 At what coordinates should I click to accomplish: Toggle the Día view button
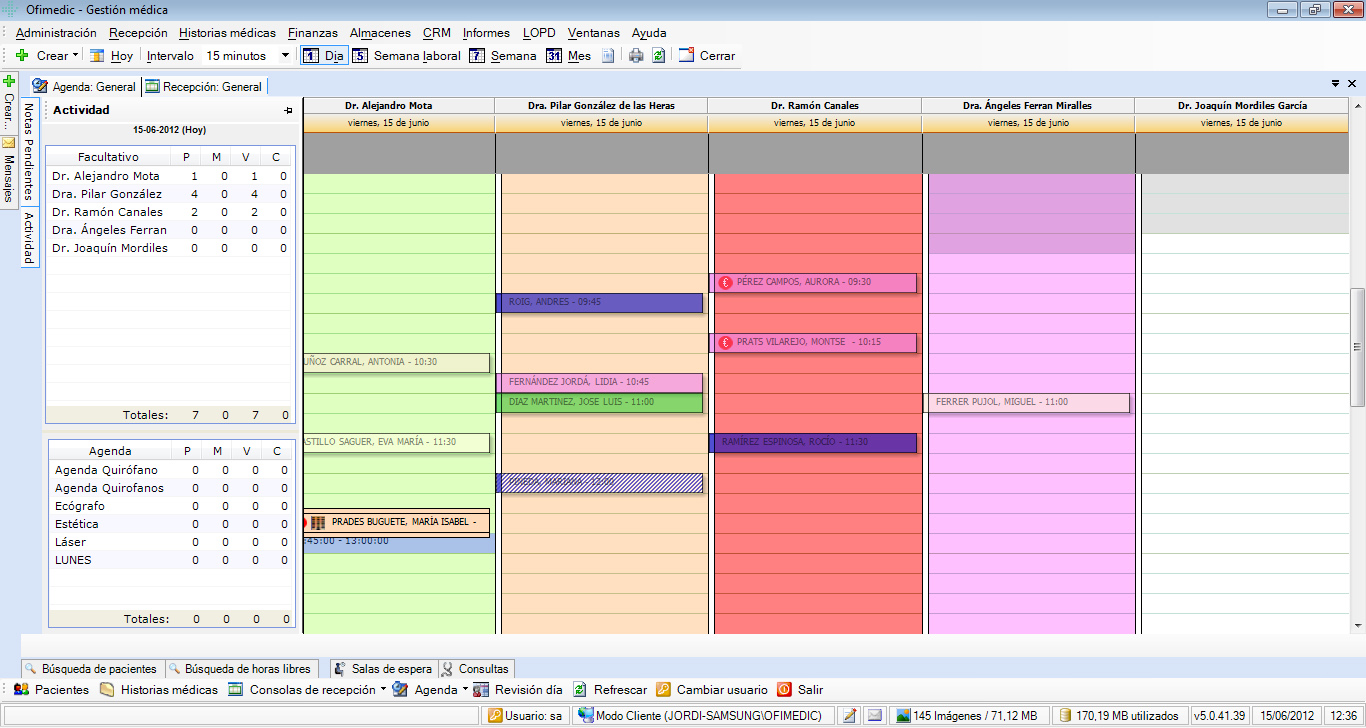[324, 56]
